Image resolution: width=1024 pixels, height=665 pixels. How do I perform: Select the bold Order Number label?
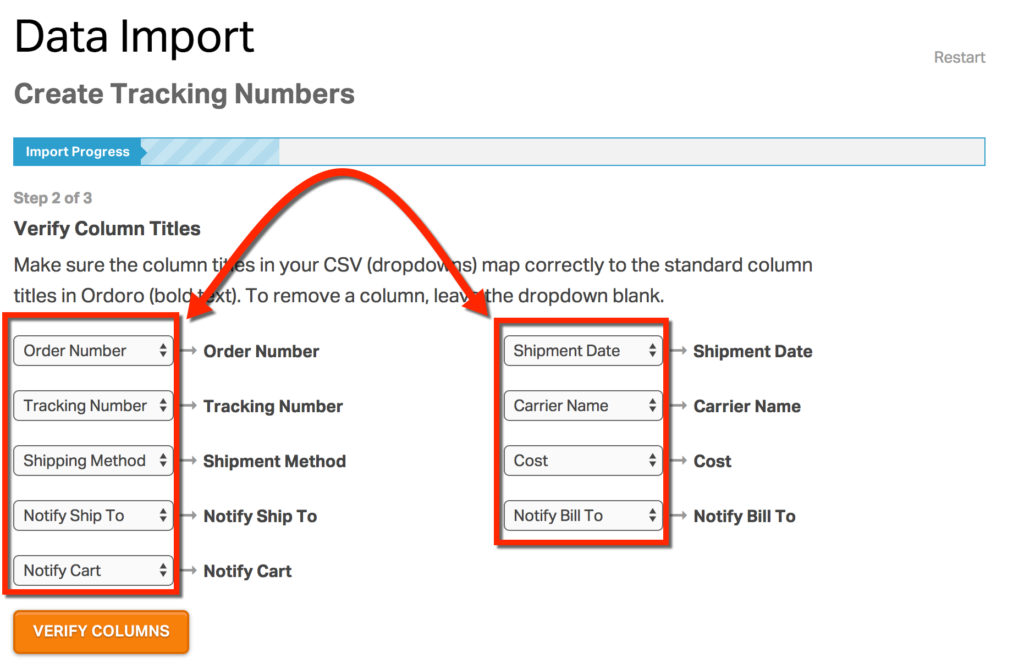click(261, 351)
